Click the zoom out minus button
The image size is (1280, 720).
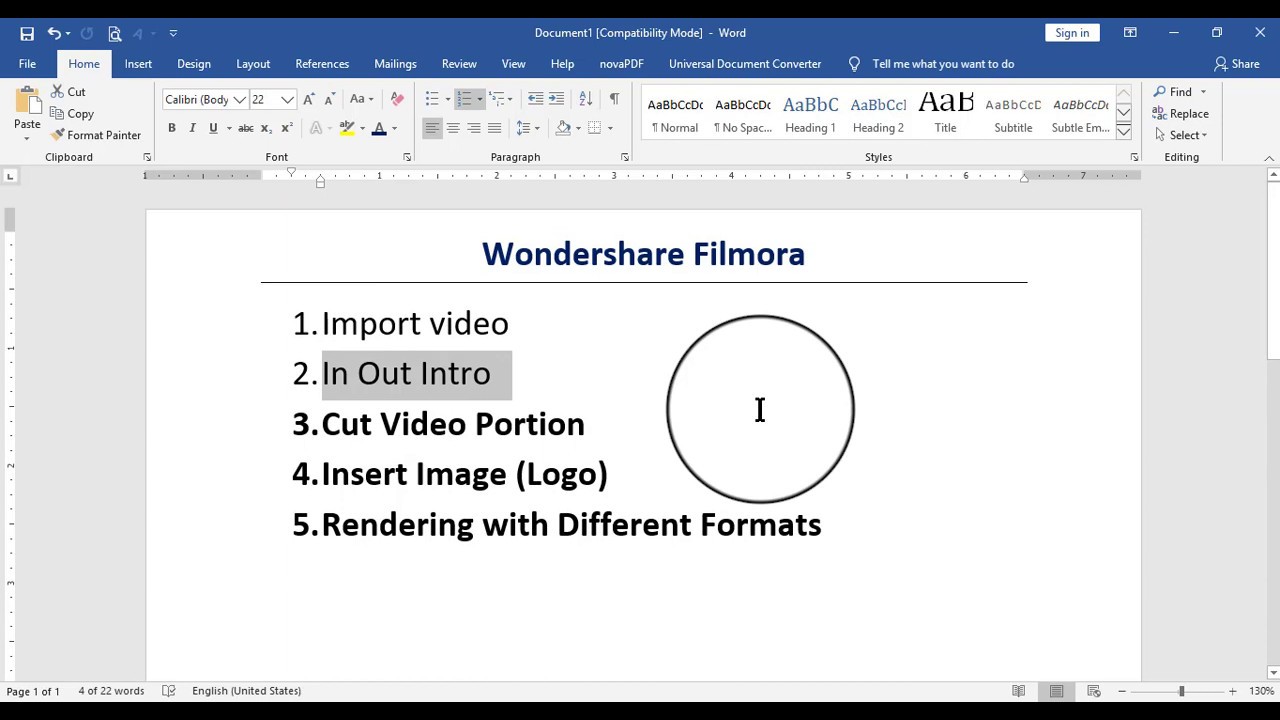pyautogui.click(x=1122, y=691)
